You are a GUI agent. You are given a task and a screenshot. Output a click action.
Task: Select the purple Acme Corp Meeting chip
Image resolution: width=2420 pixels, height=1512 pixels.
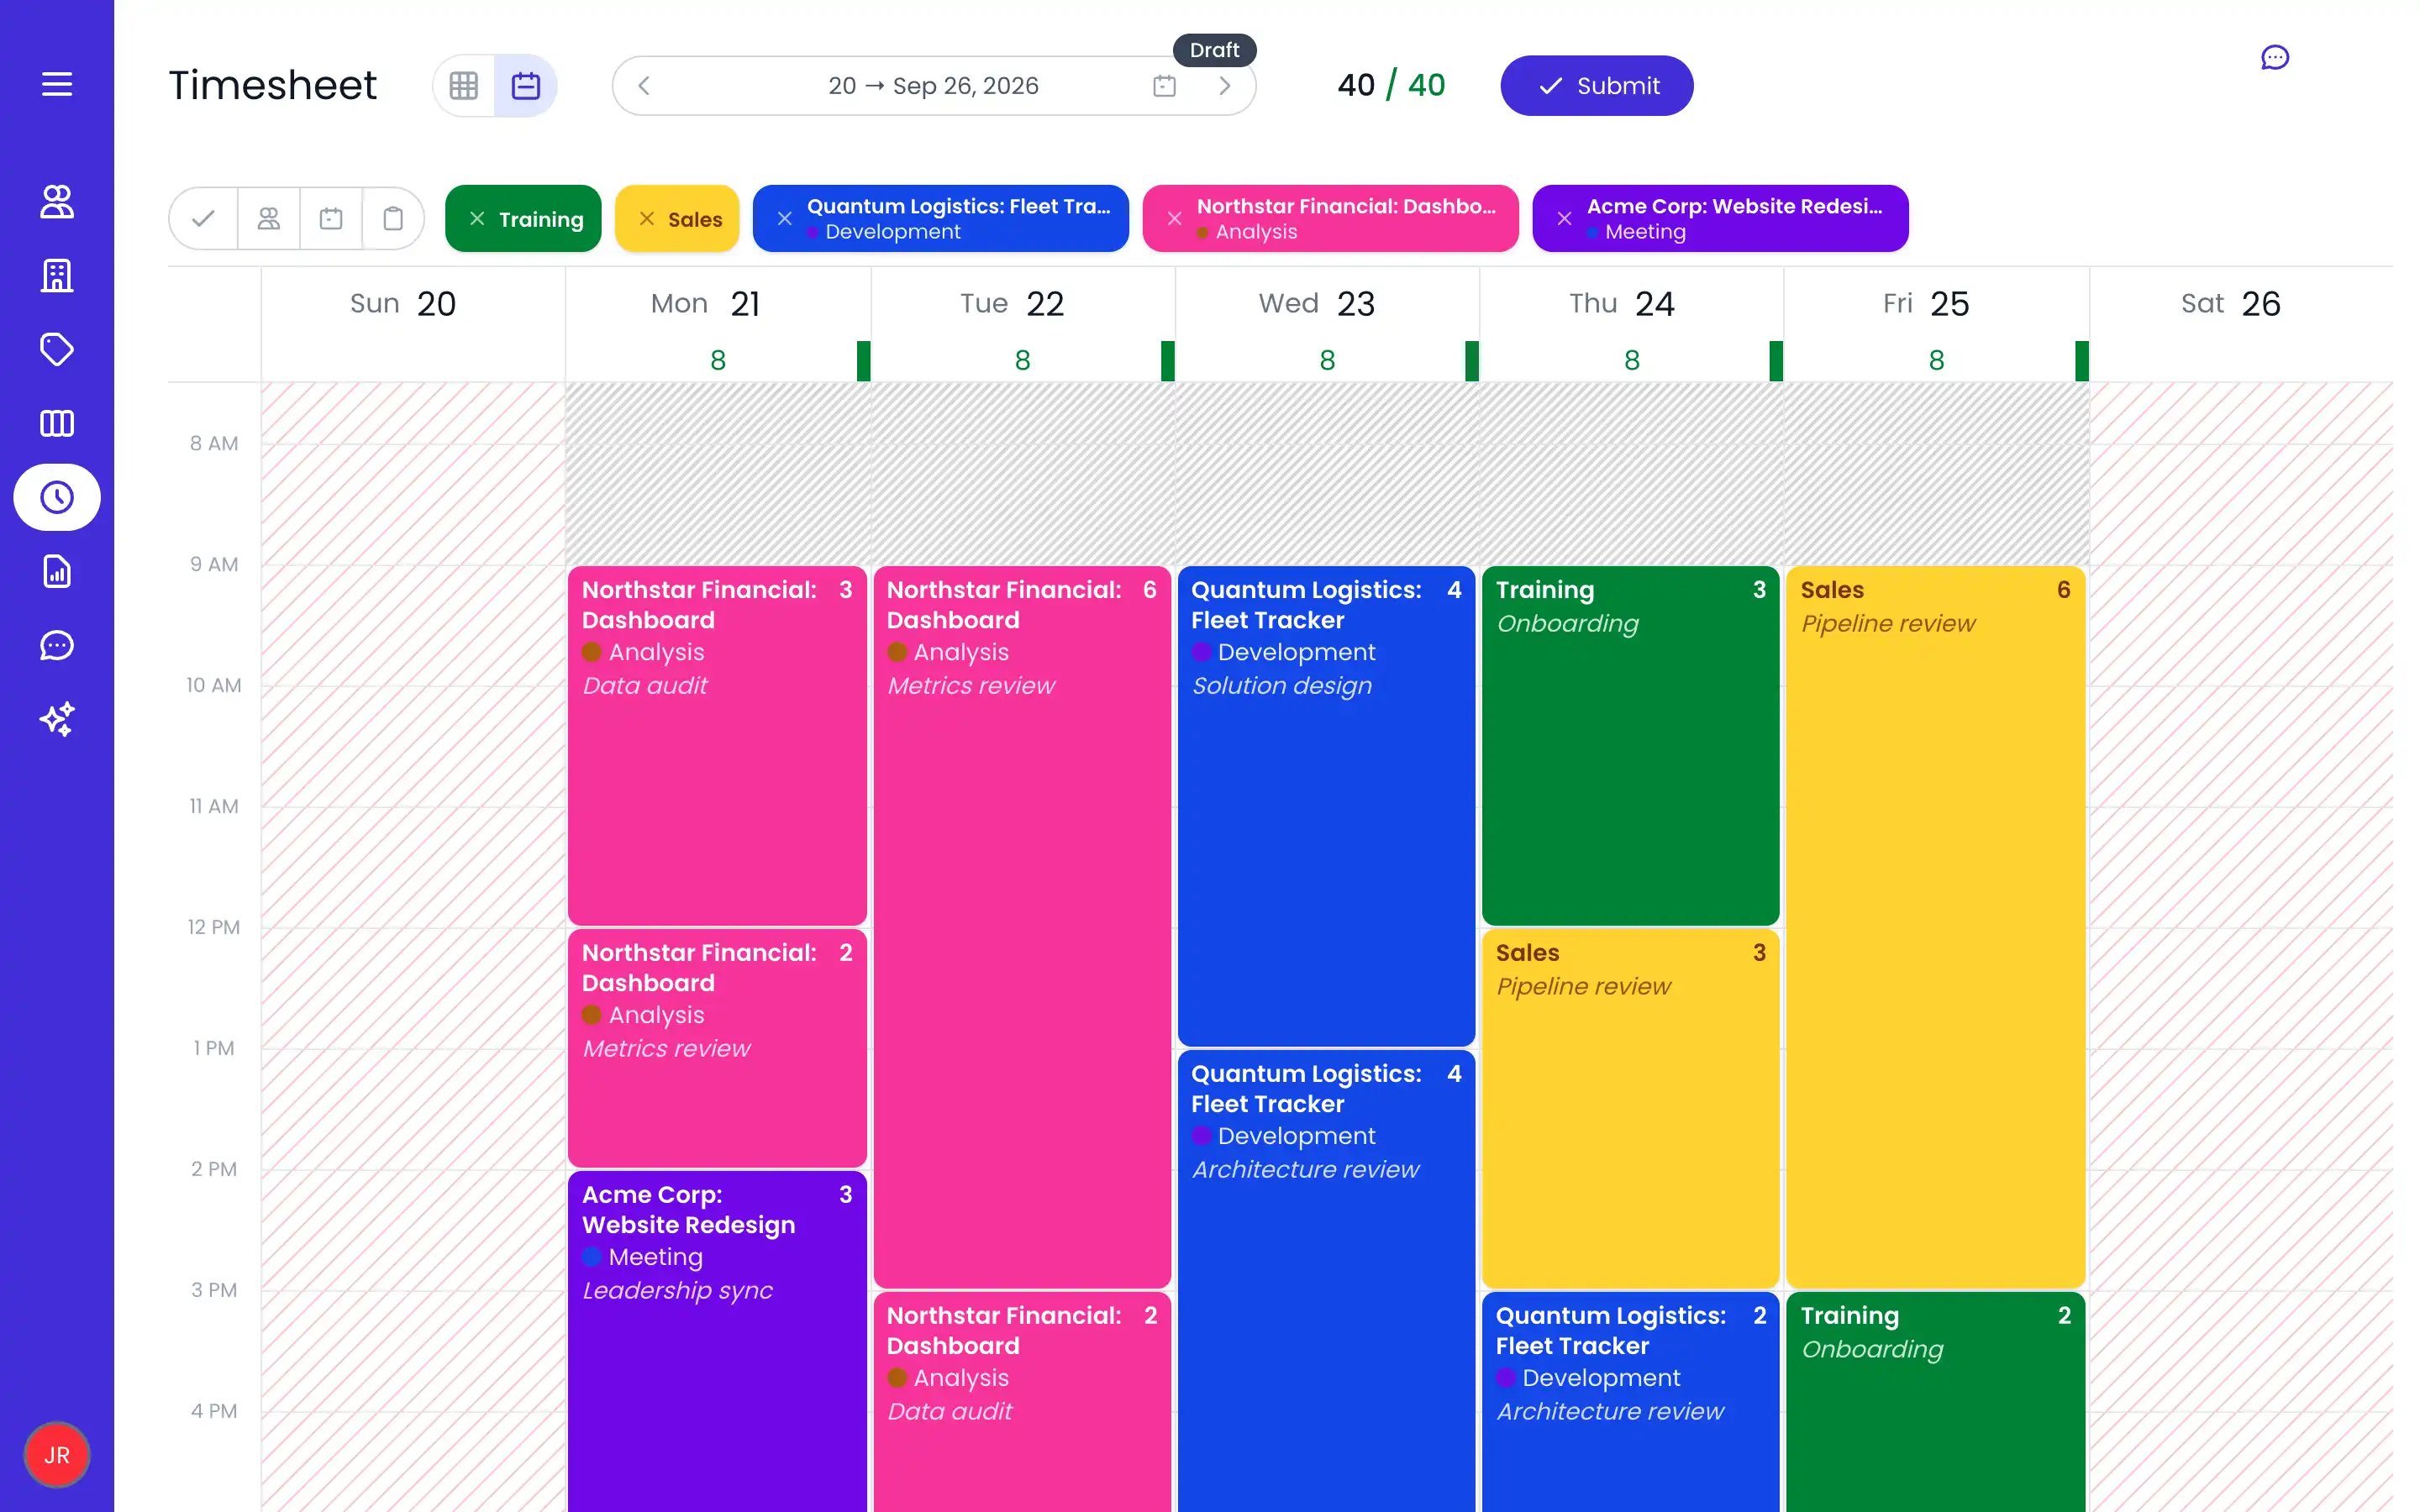(1720, 219)
